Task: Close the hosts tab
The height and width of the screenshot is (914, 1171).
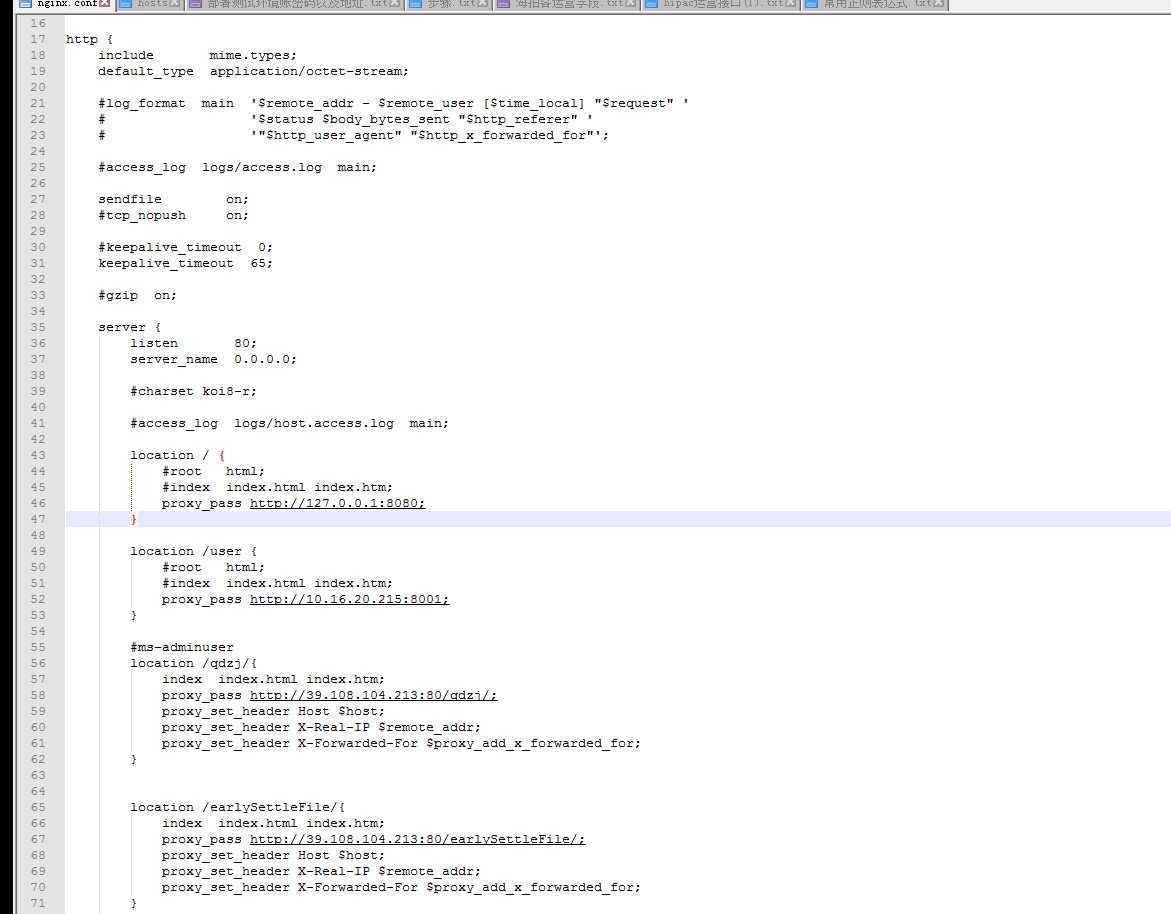Action: tap(175, 4)
